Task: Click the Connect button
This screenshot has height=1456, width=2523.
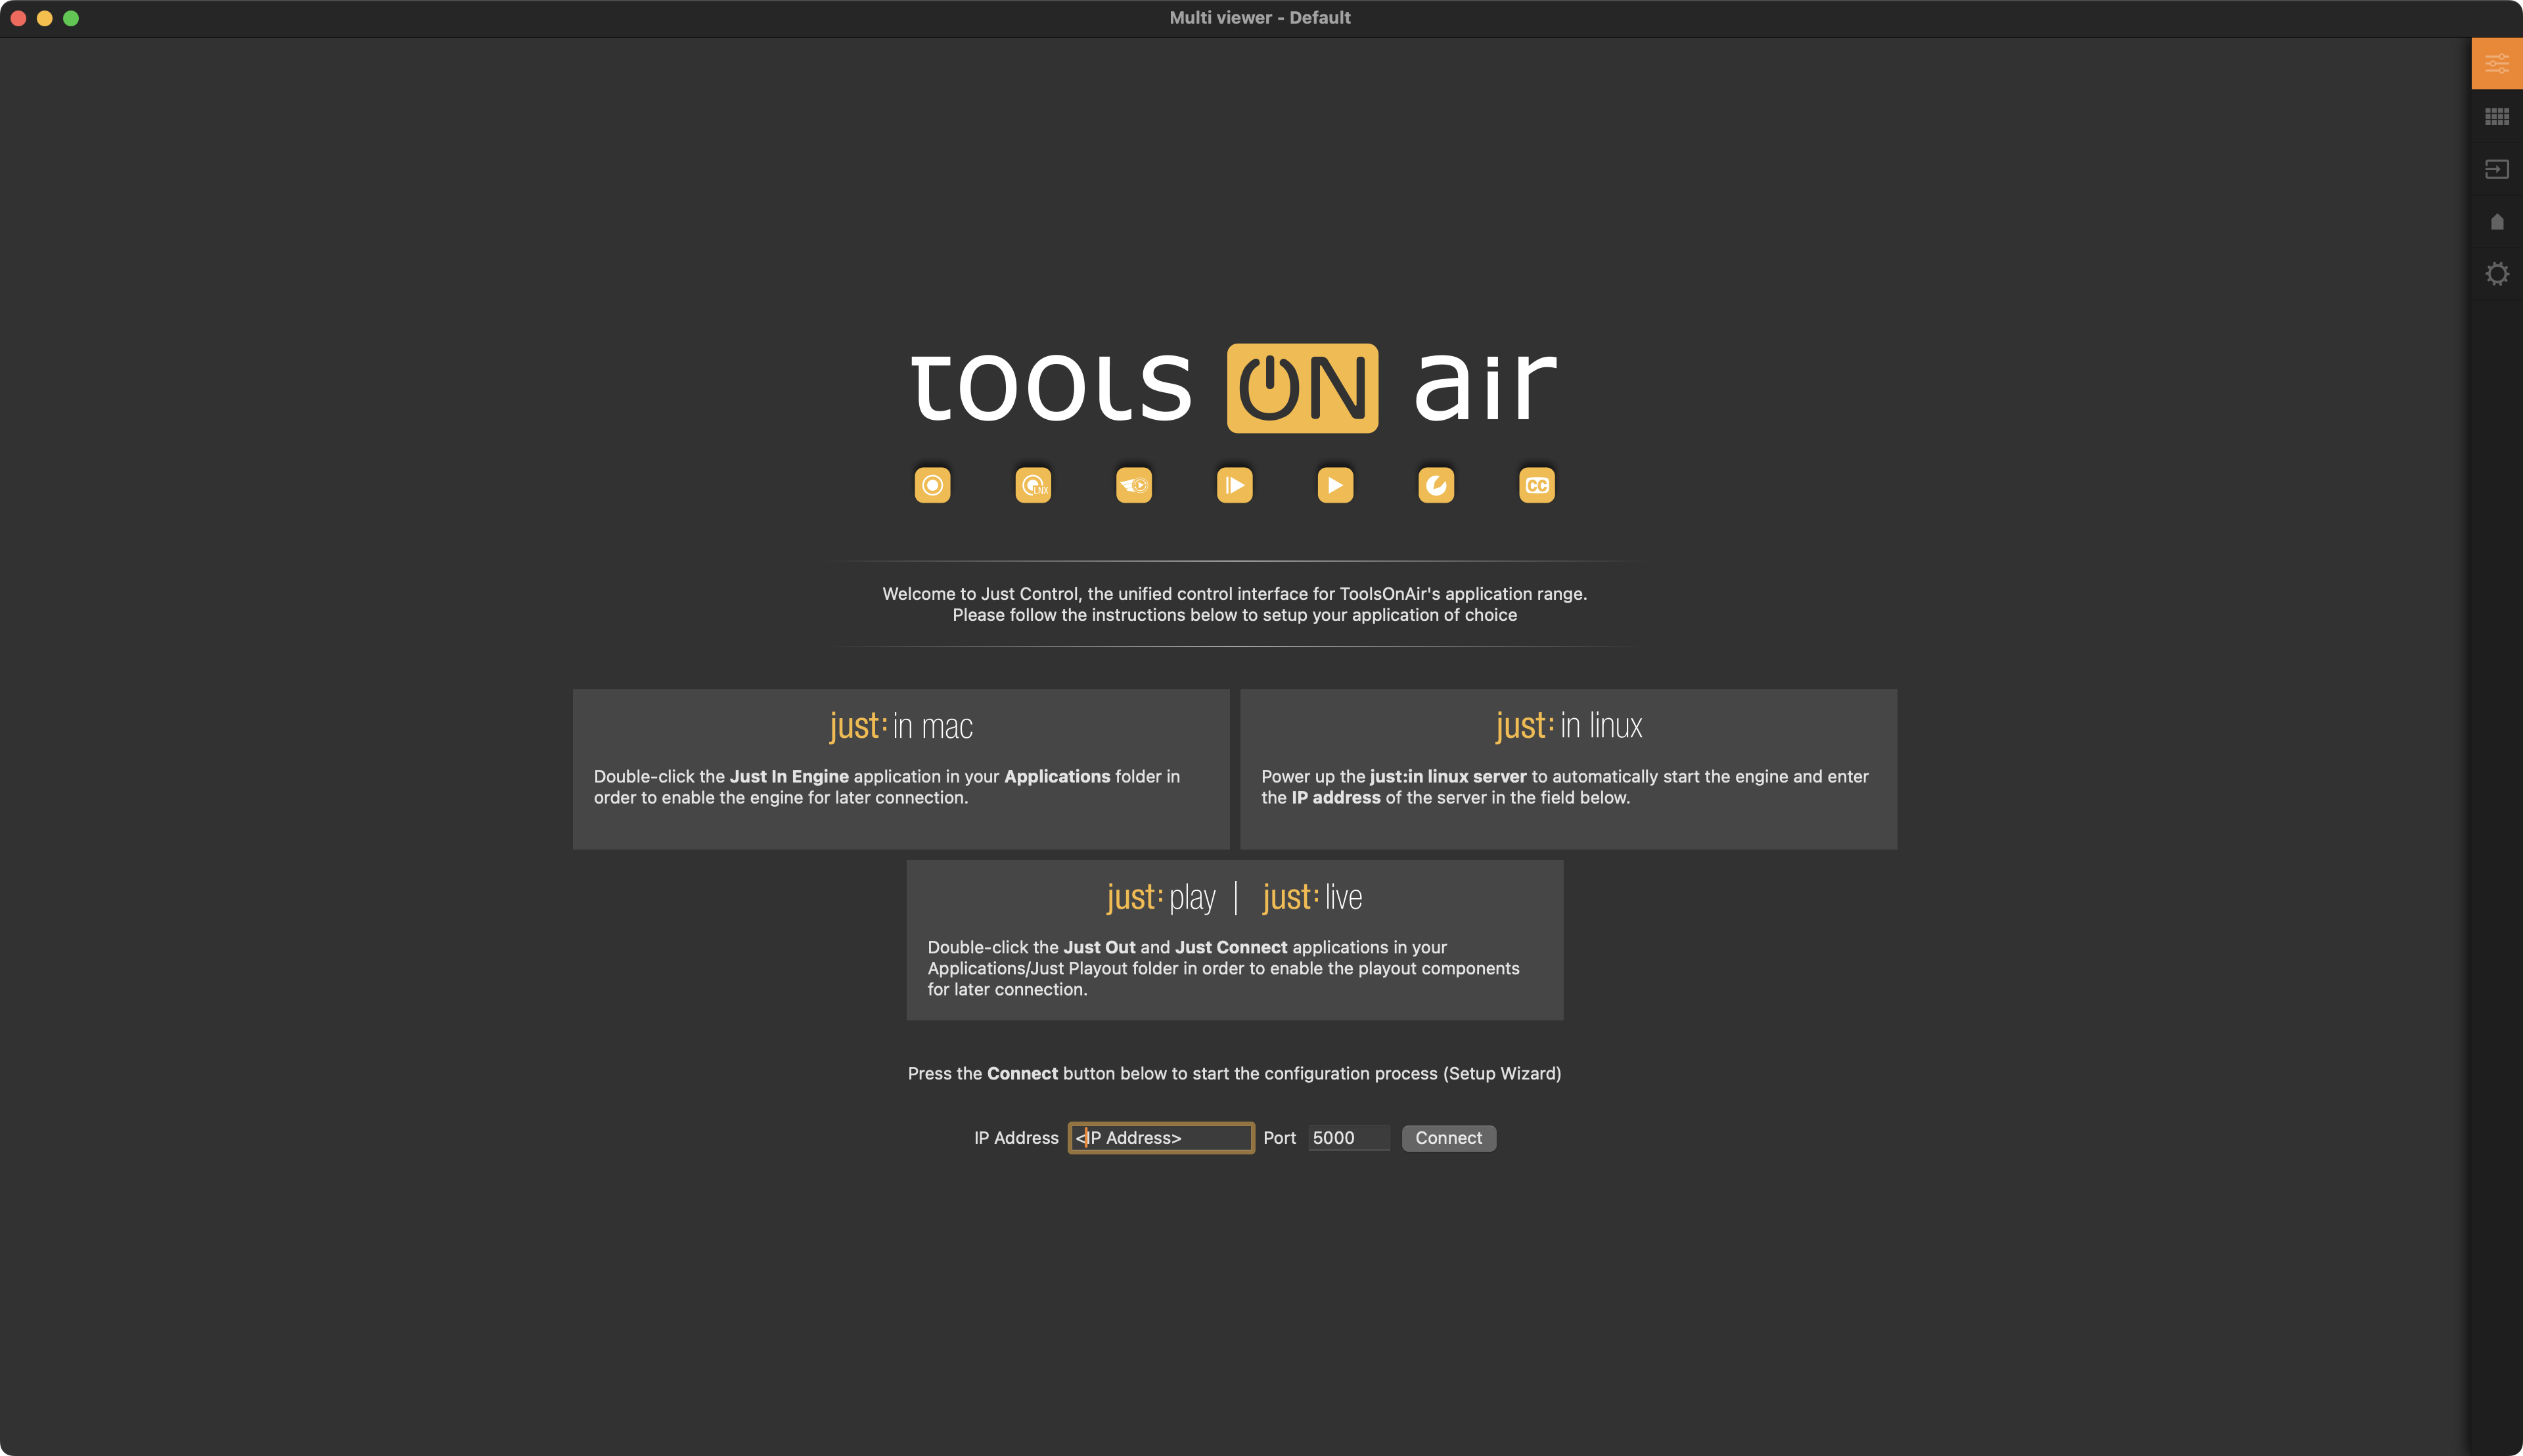Action: coord(1449,1138)
